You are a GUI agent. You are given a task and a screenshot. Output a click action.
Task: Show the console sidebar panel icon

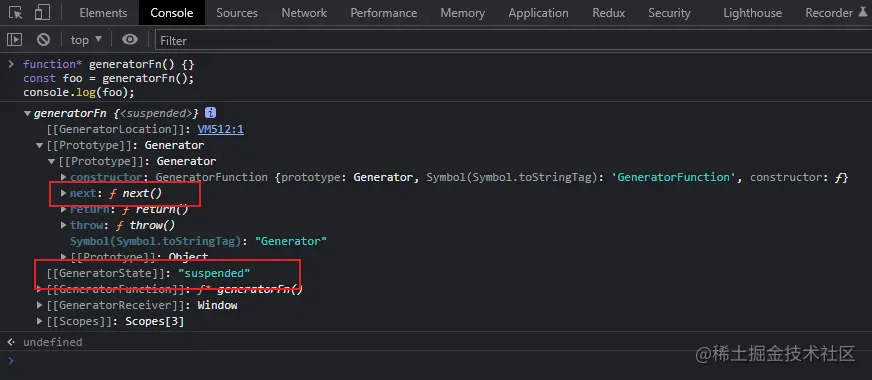pyautogui.click(x=14, y=40)
